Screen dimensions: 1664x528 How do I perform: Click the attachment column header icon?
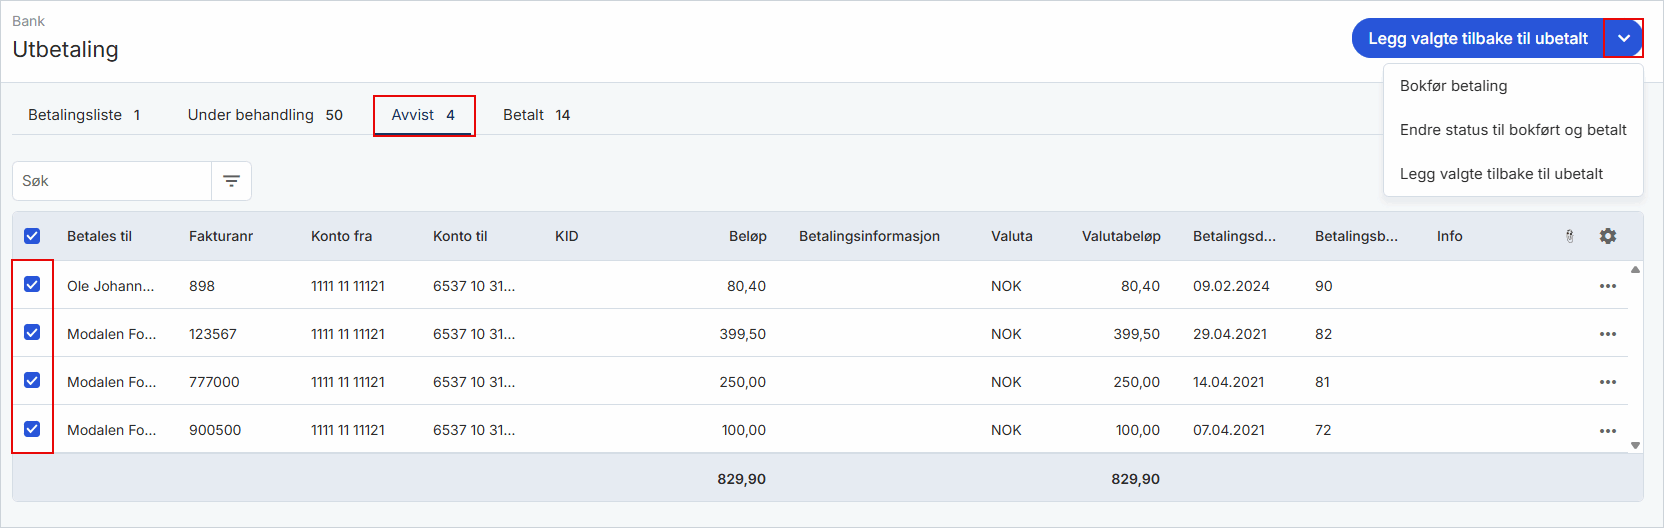click(x=1569, y=236)
